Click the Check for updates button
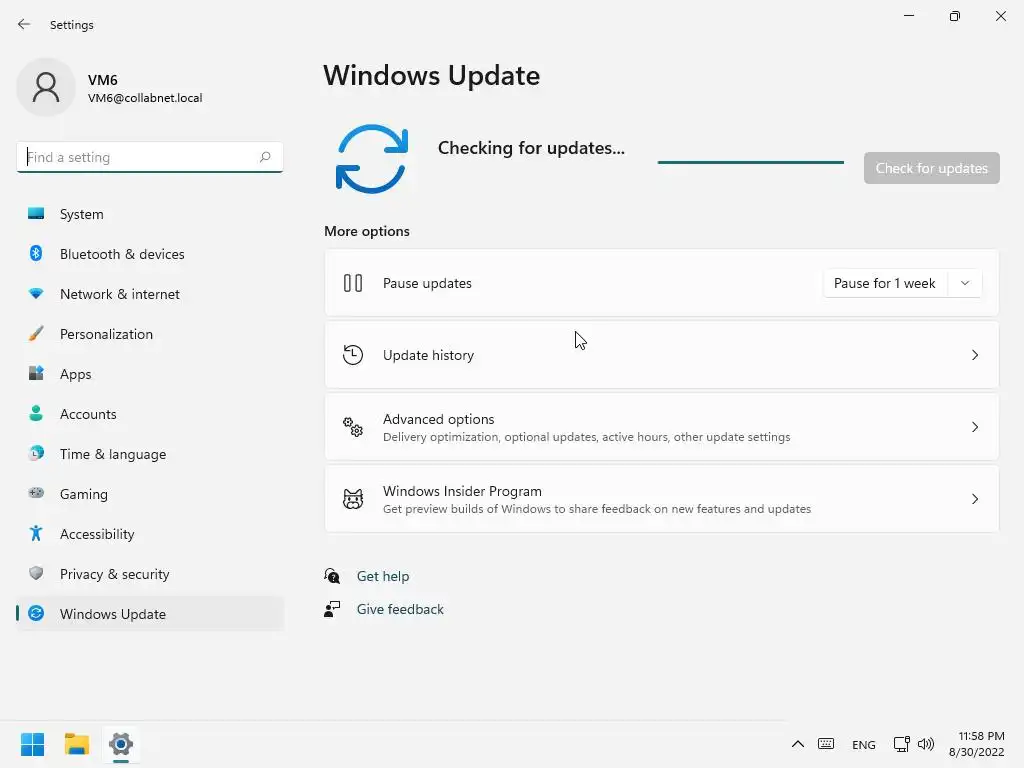The height and width of the screenshot is (768, 1024). pos(931,168)
